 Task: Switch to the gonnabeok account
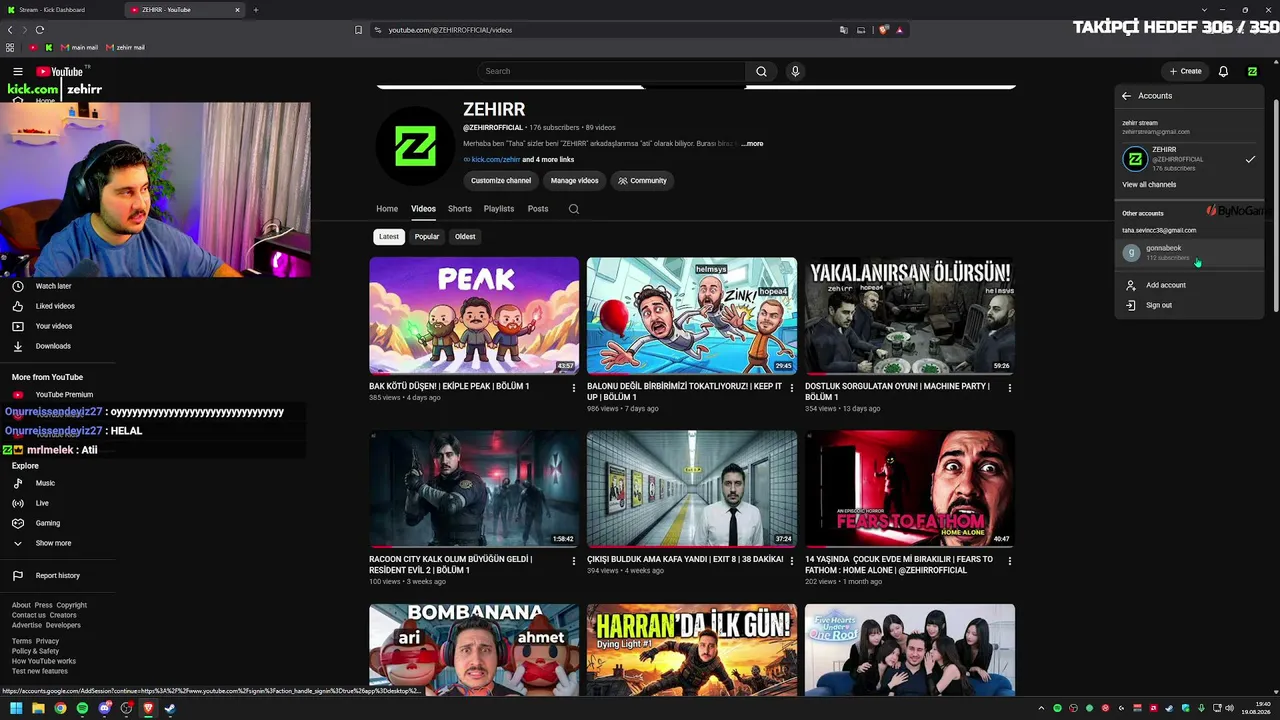[x=1189, y=253]
